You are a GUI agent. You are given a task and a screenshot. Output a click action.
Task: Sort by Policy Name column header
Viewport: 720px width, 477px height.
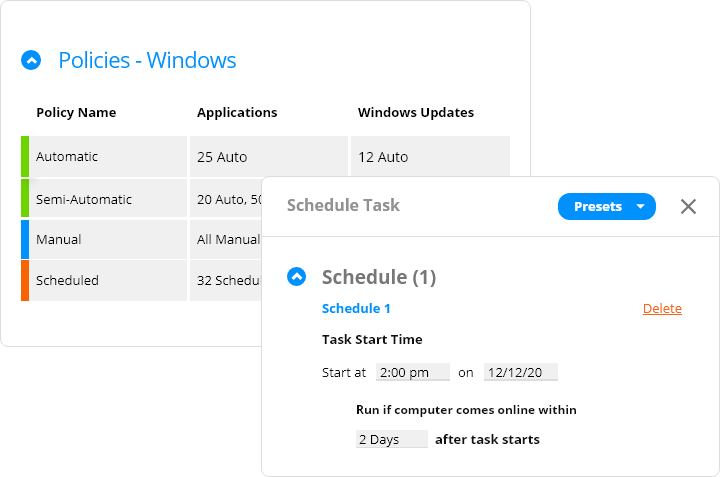click(76, 112)
